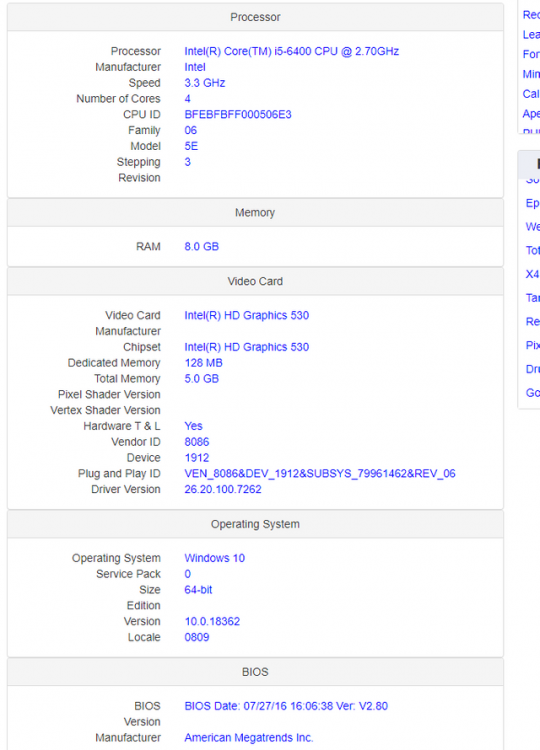Click the Hardware T & L label
The height and width of the screenshot is (750, 540).
click(122, 426)
